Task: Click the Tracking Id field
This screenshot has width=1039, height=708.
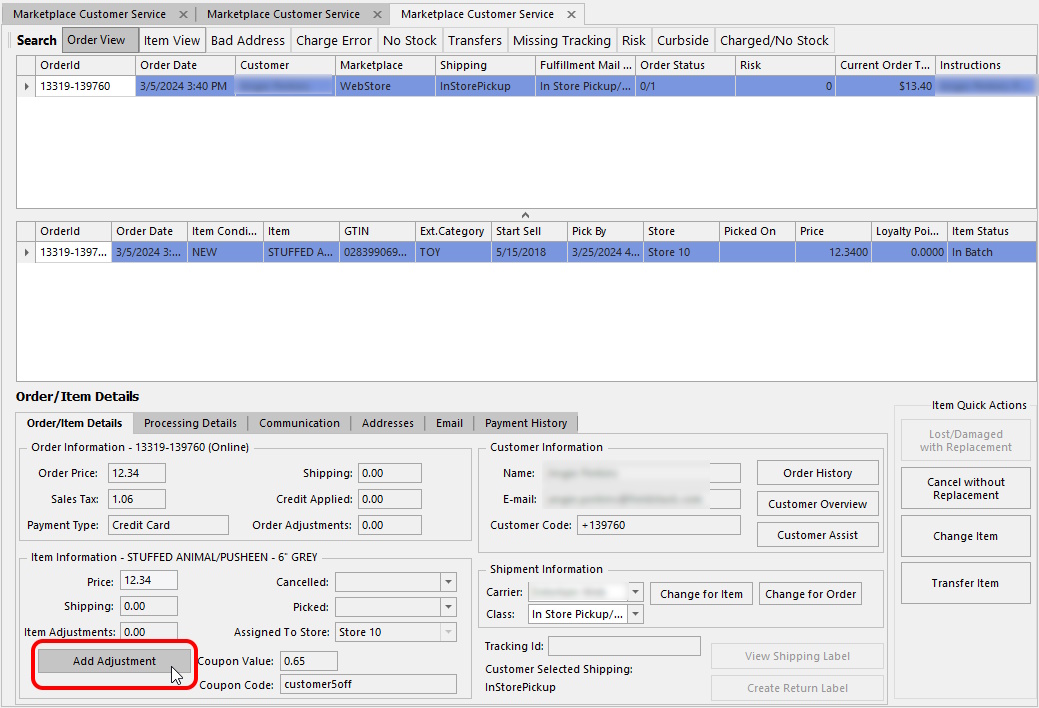Action: pyautogui.click(x=624, y=646)
